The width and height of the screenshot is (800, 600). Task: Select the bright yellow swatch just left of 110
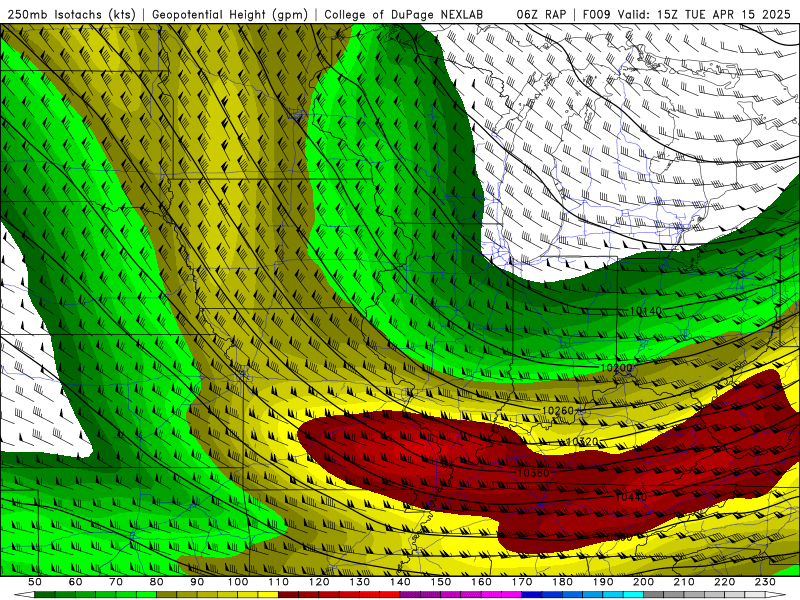tap(268, 594)
